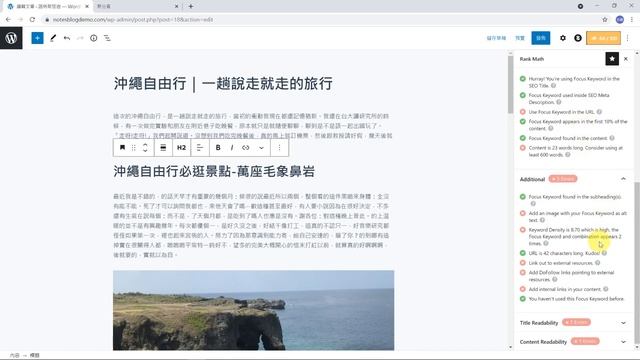
Task: Expand the Title Readability section
Action: click(x=623, y=323)
